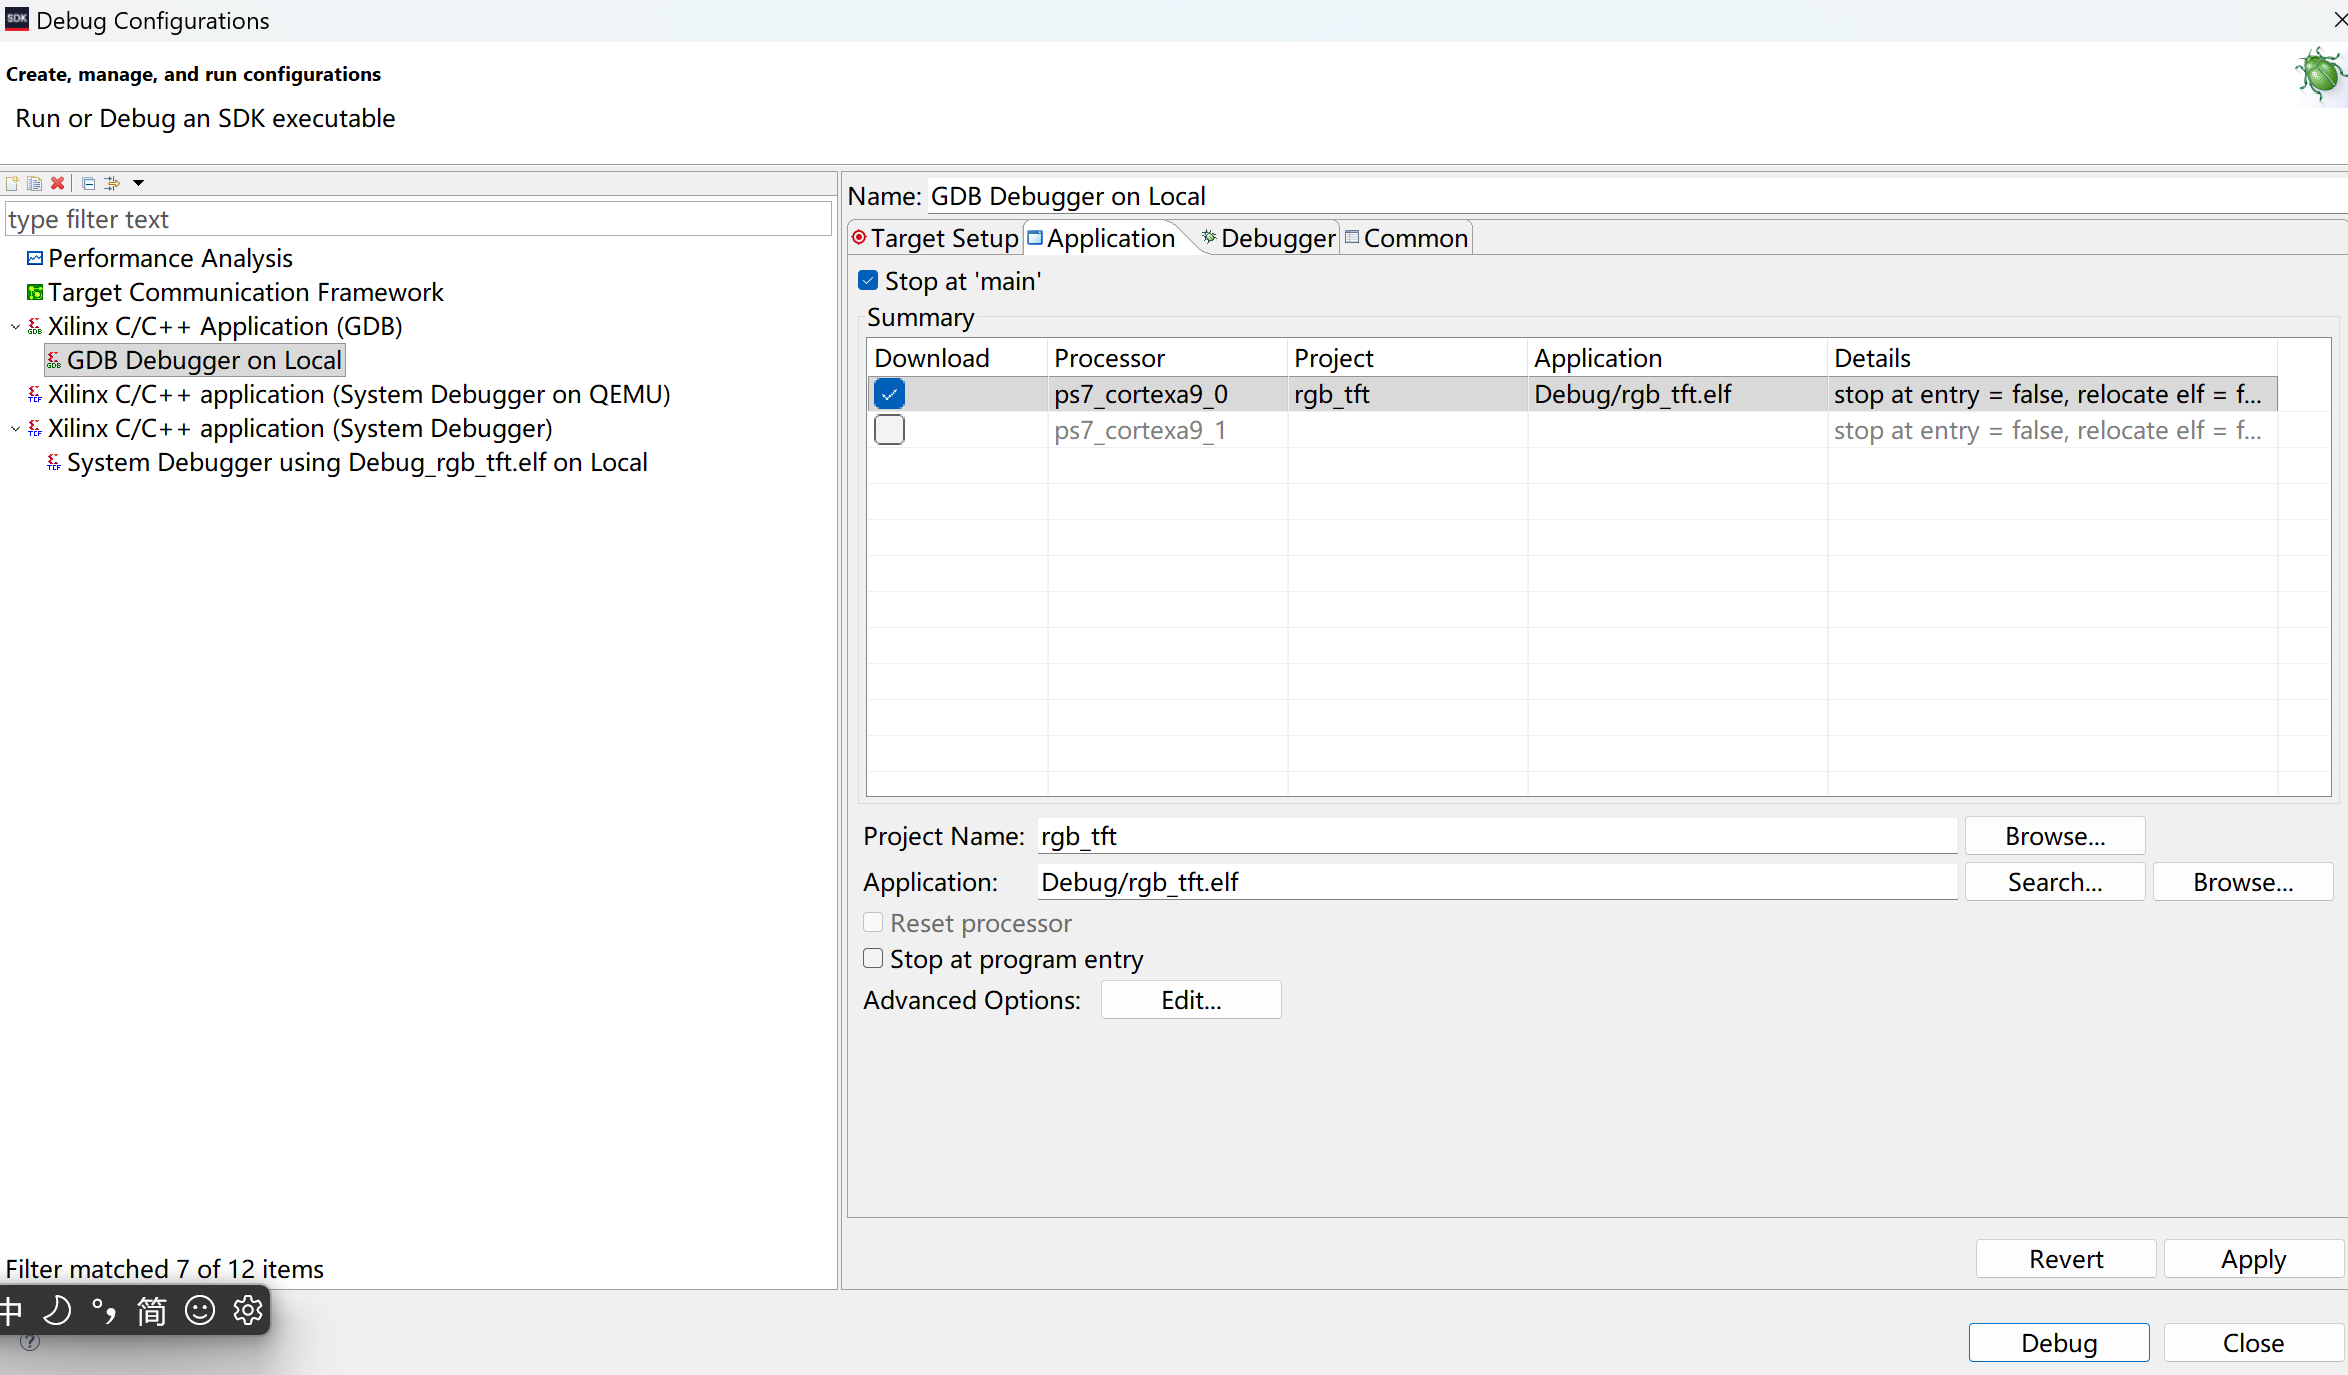The width and height of the screenshot is (2348, 1375).
Task: Click the Download column header
Action: [x=957, y=358]
